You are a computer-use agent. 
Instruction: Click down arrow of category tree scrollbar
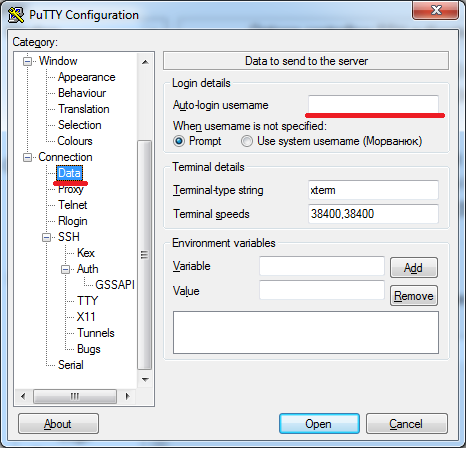pyautogui.click(x=145, y=379)
